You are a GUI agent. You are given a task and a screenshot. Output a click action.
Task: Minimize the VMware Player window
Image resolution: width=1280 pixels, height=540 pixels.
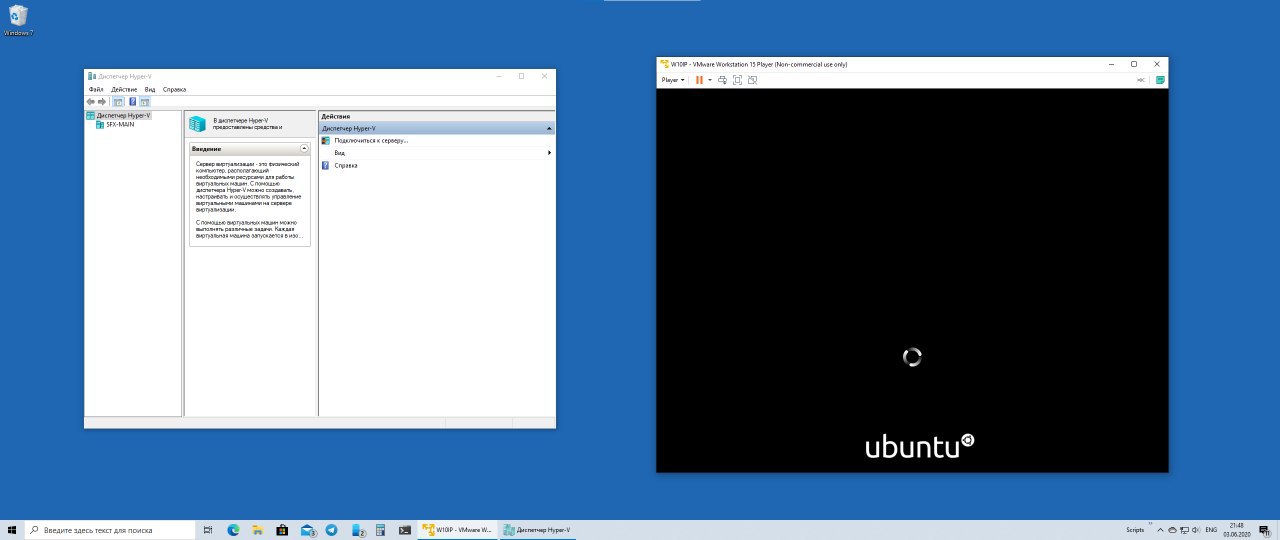click(1112, 64)
